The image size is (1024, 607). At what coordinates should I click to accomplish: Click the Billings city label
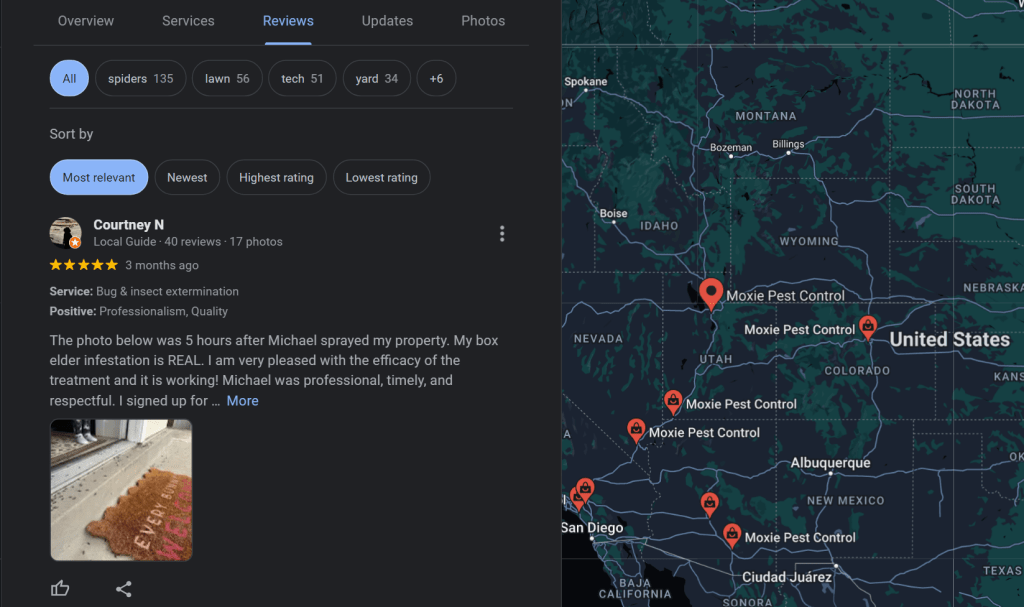788,144
